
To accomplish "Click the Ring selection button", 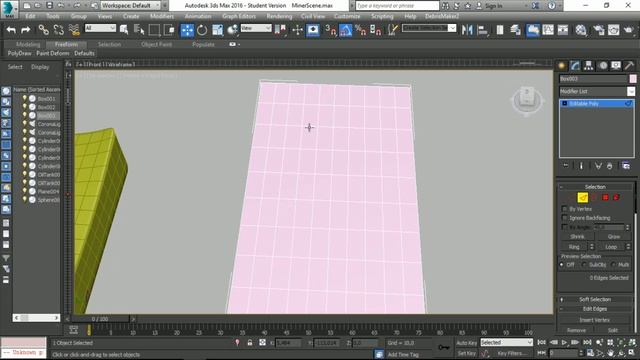I will pyautogui.click(x=574, y=247).
